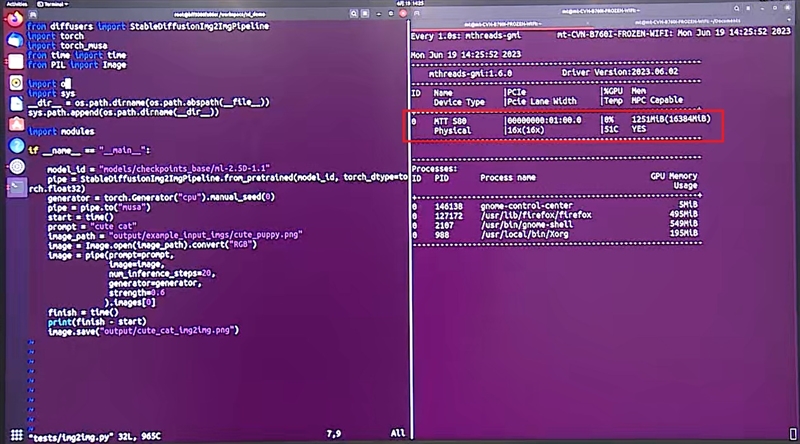Click the 'import torch_musa' line

pyautogui.click(x=67, y=46)
